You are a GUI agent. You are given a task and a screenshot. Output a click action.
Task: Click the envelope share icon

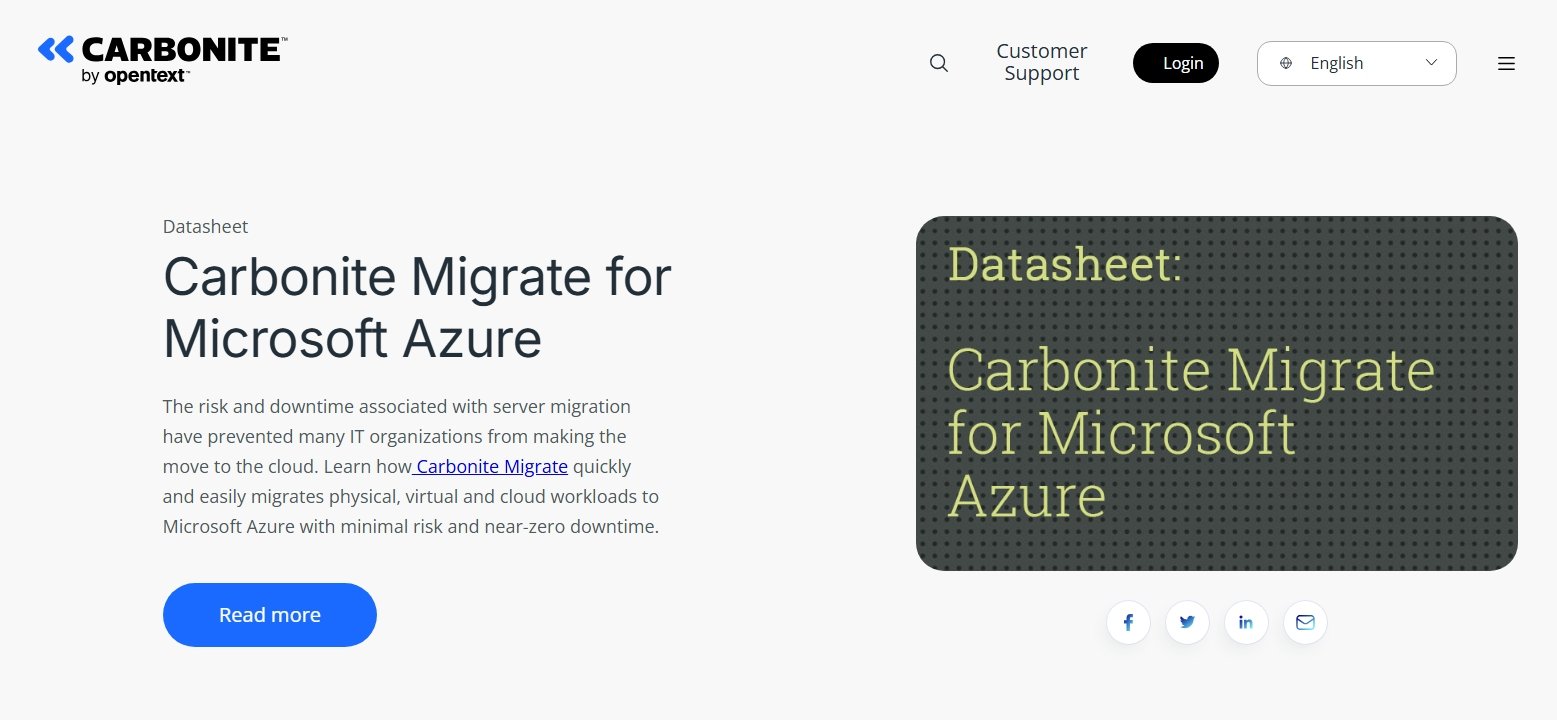coord(1305,621)
